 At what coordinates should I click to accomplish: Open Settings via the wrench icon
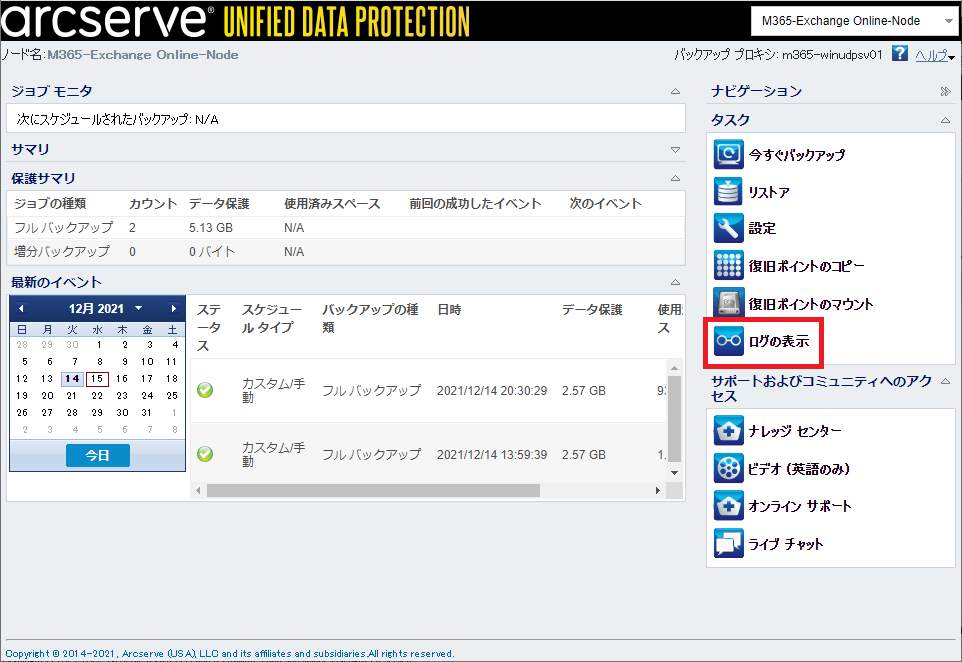click(x=728, y=228)
